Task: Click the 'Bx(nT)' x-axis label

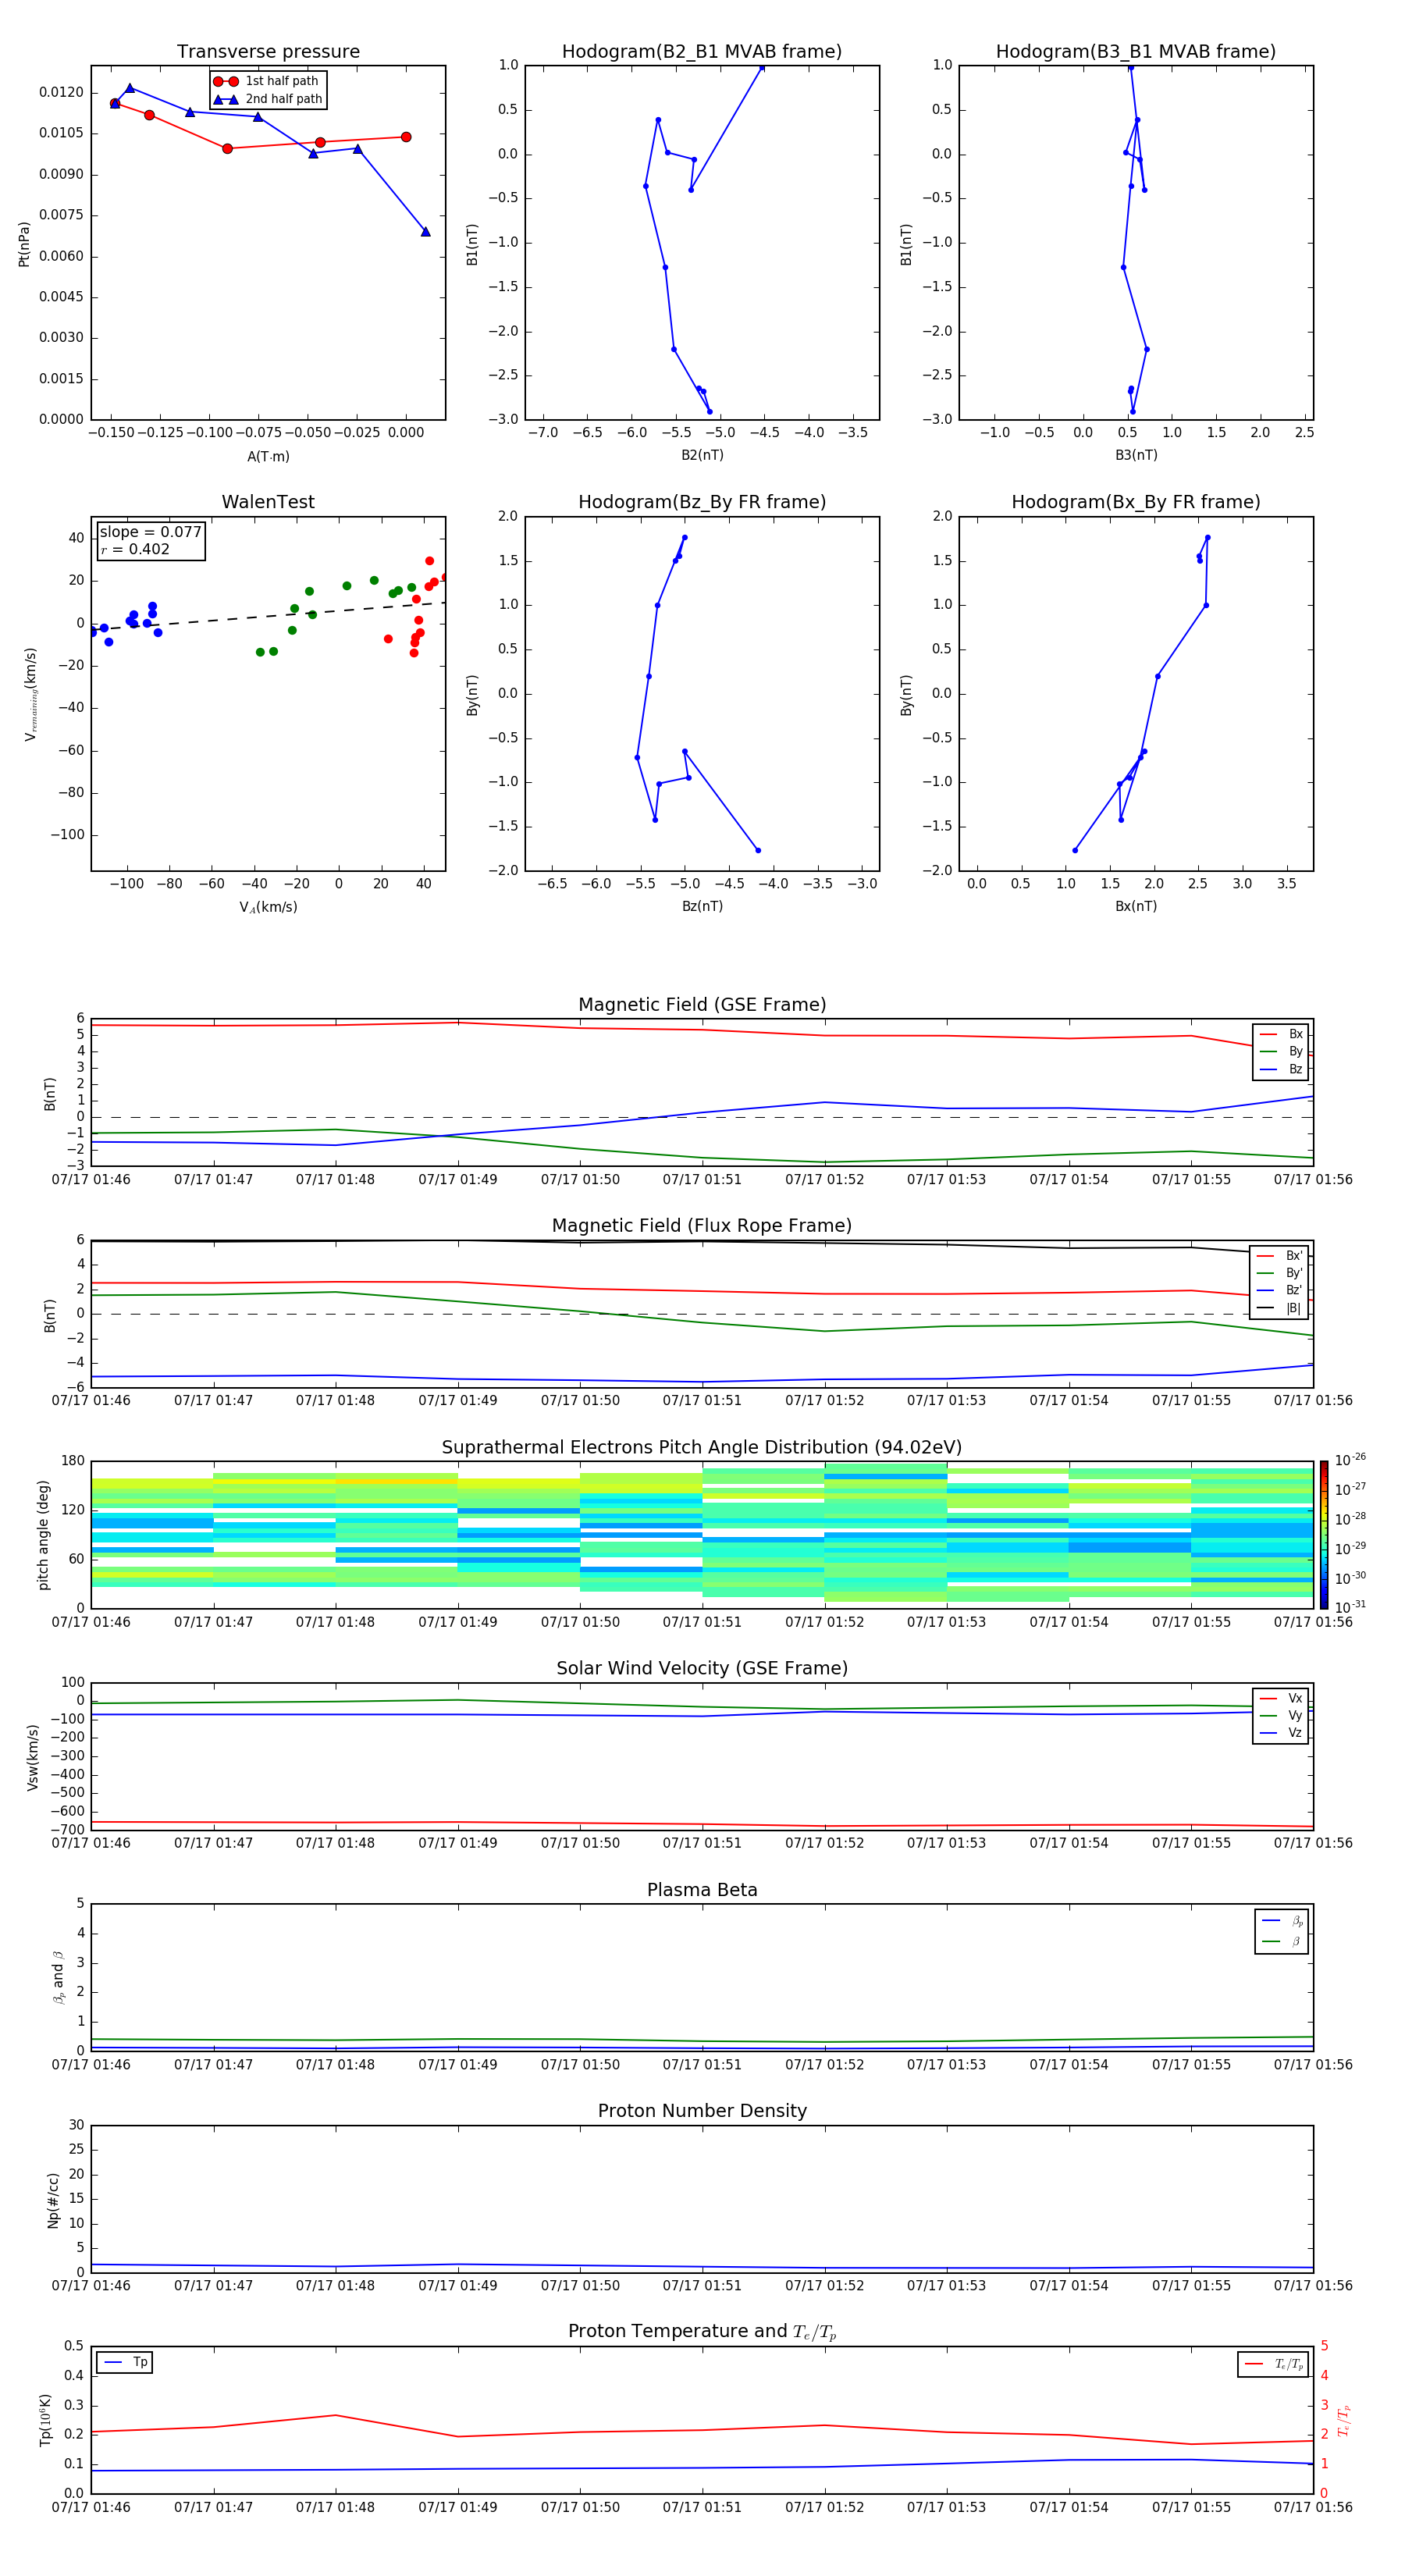Action: (x=1136, y=906)
